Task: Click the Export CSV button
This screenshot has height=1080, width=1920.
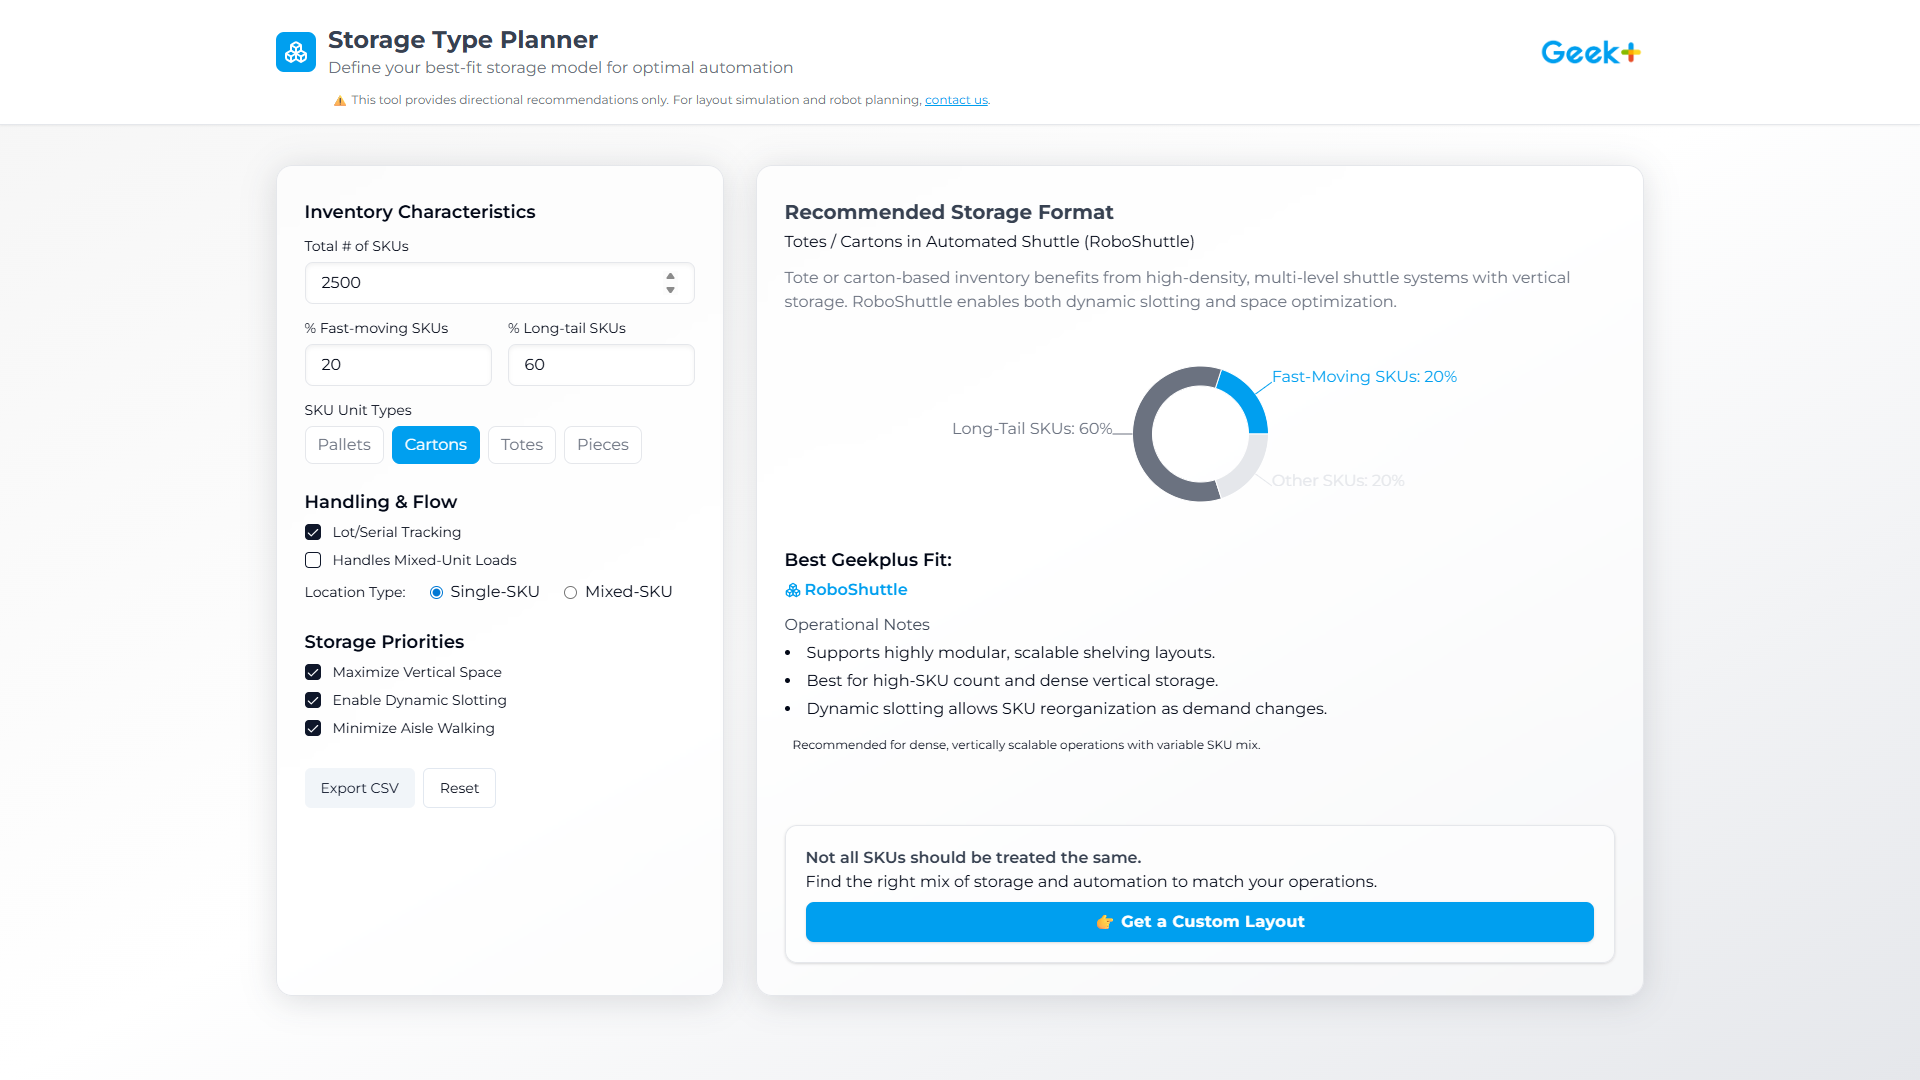Action: (x=359, y=788)
